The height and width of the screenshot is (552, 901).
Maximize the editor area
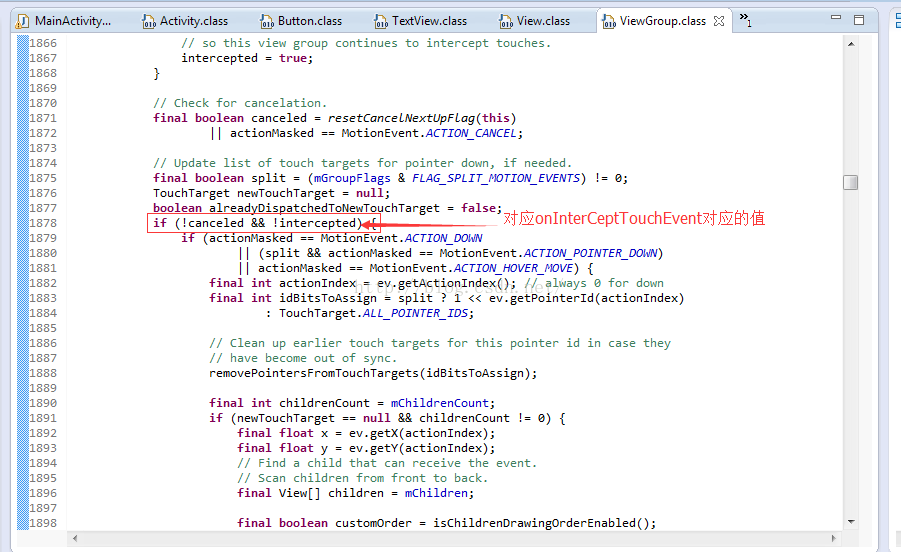[855, 19]
